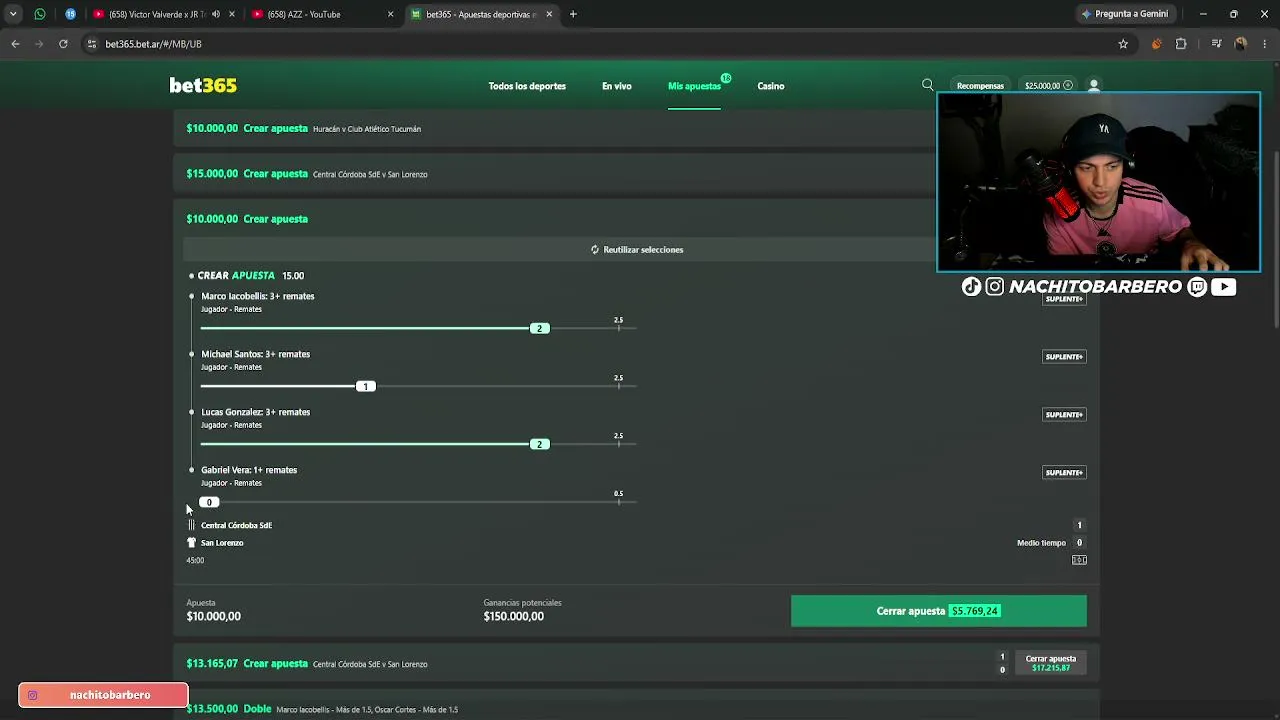Expand the Huracán v Club Atlético Tucumán bet

636,128
